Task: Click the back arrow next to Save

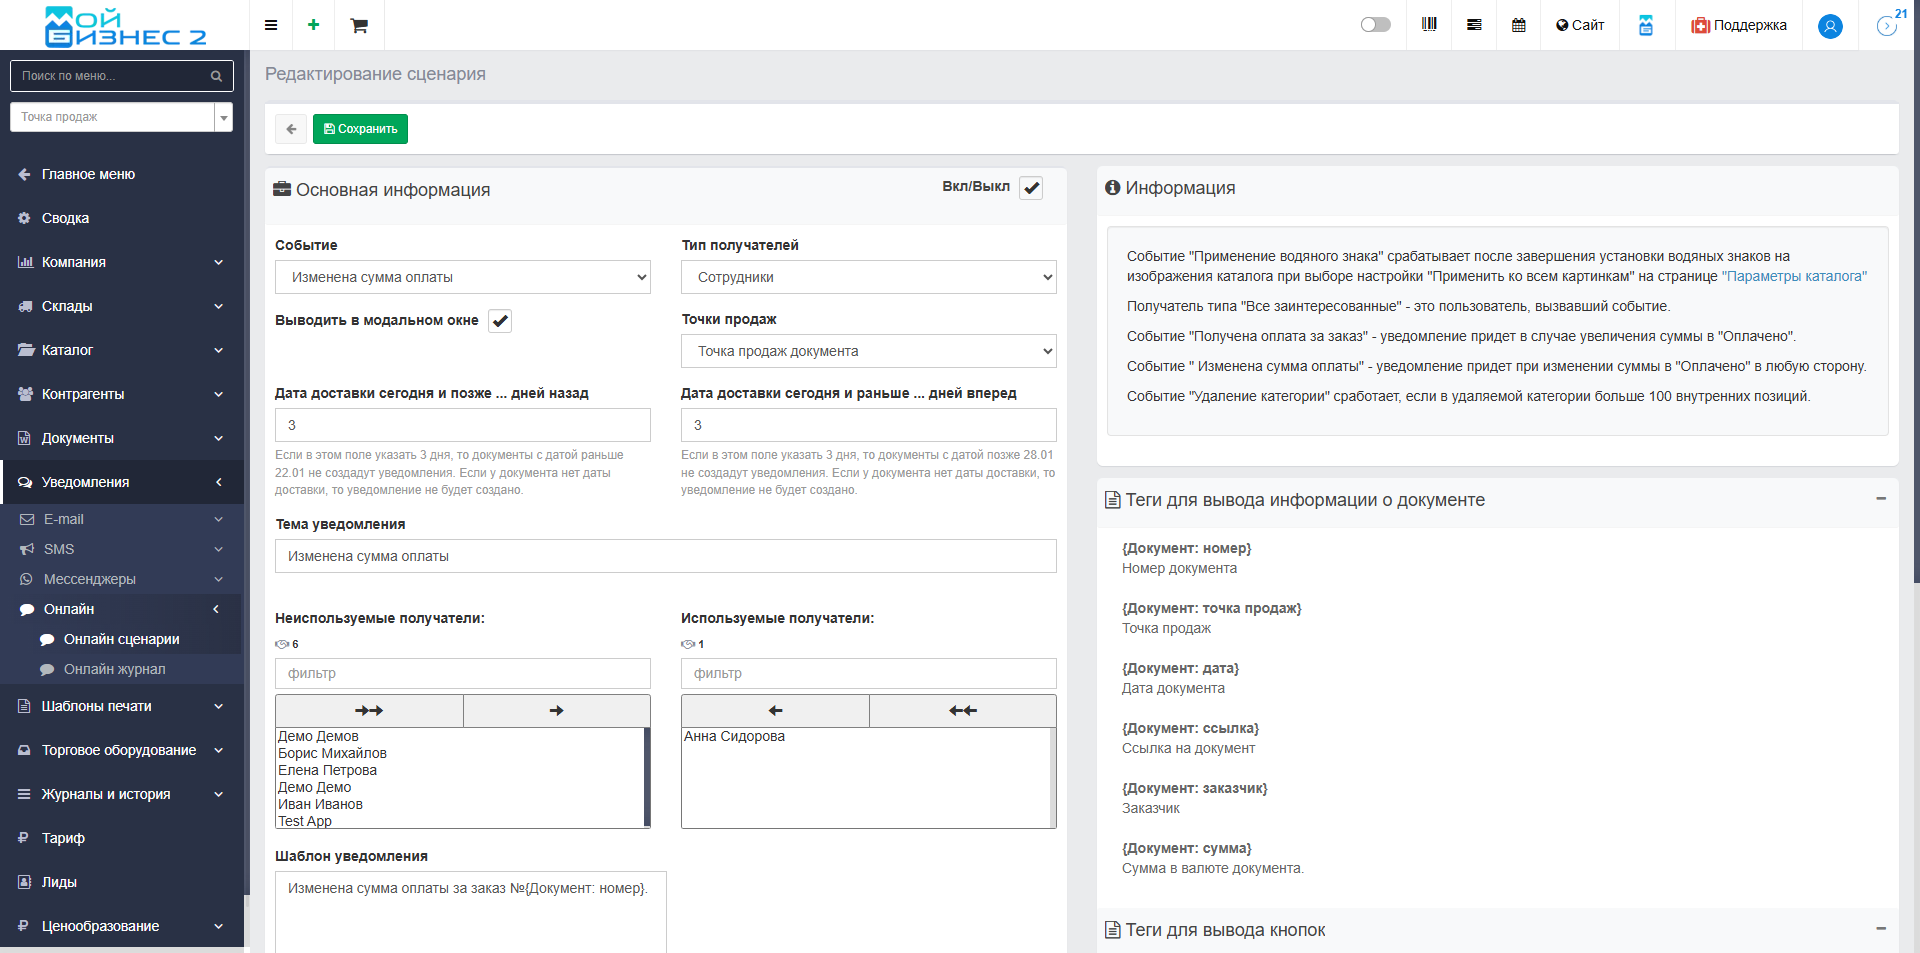Action: click(x=291, y=129)
